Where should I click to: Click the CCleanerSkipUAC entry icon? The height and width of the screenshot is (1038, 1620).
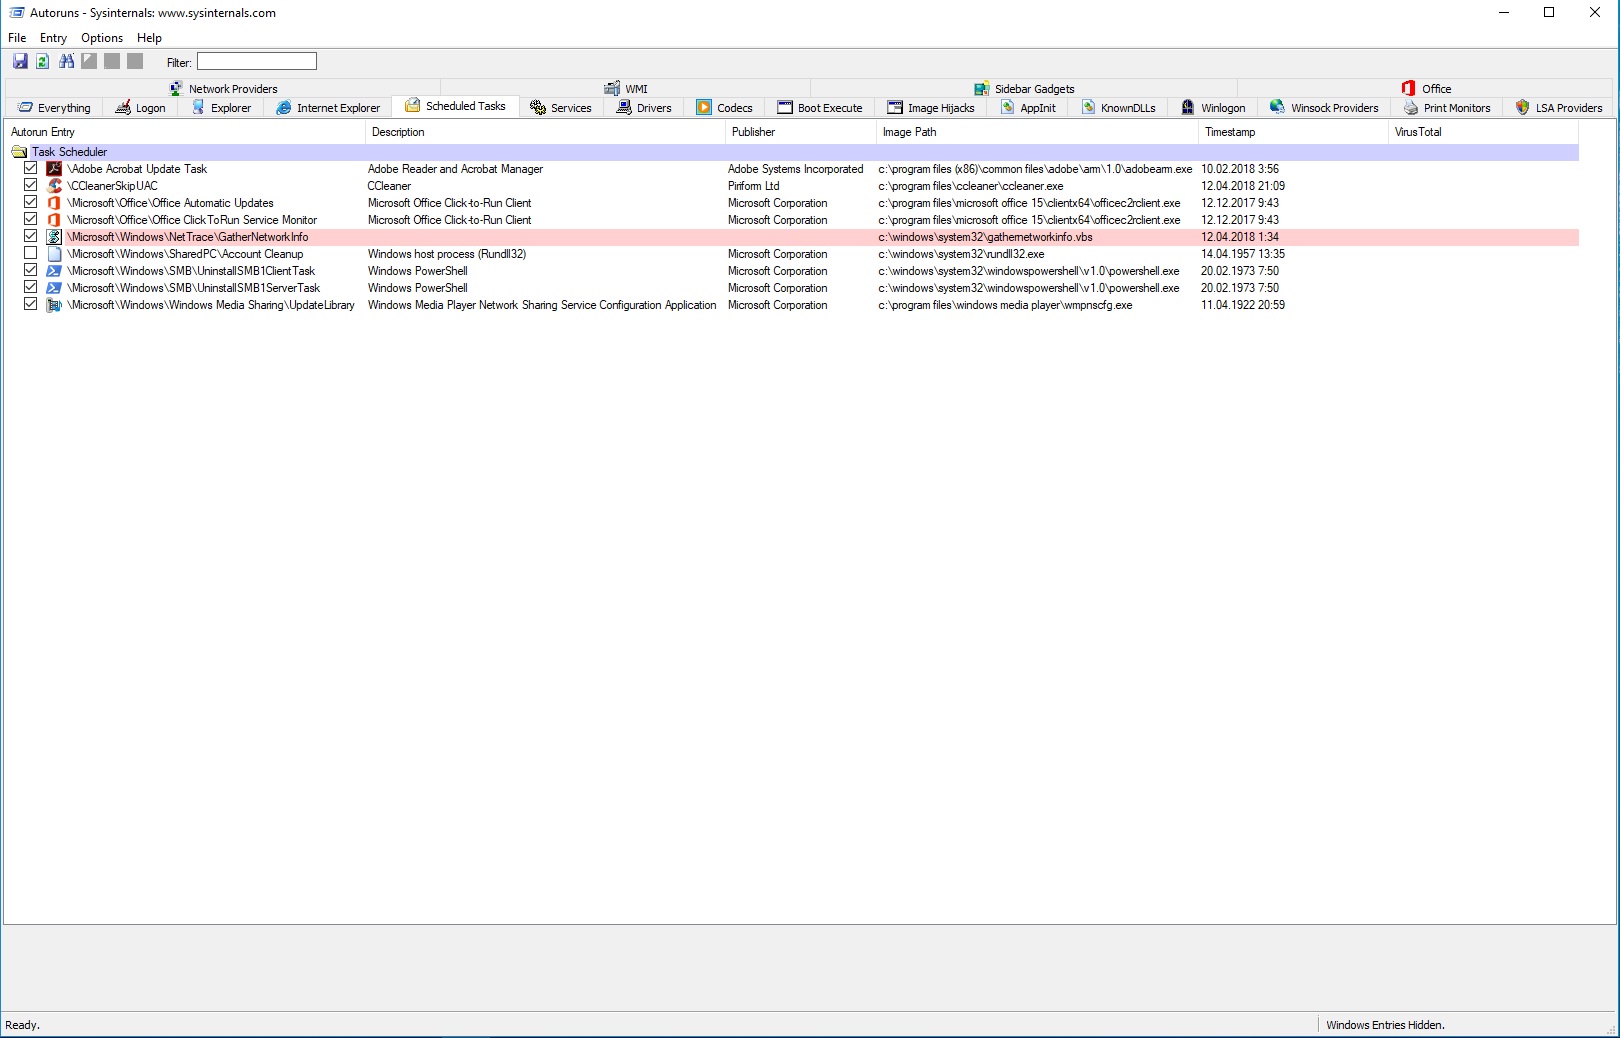tap(54, 186)
